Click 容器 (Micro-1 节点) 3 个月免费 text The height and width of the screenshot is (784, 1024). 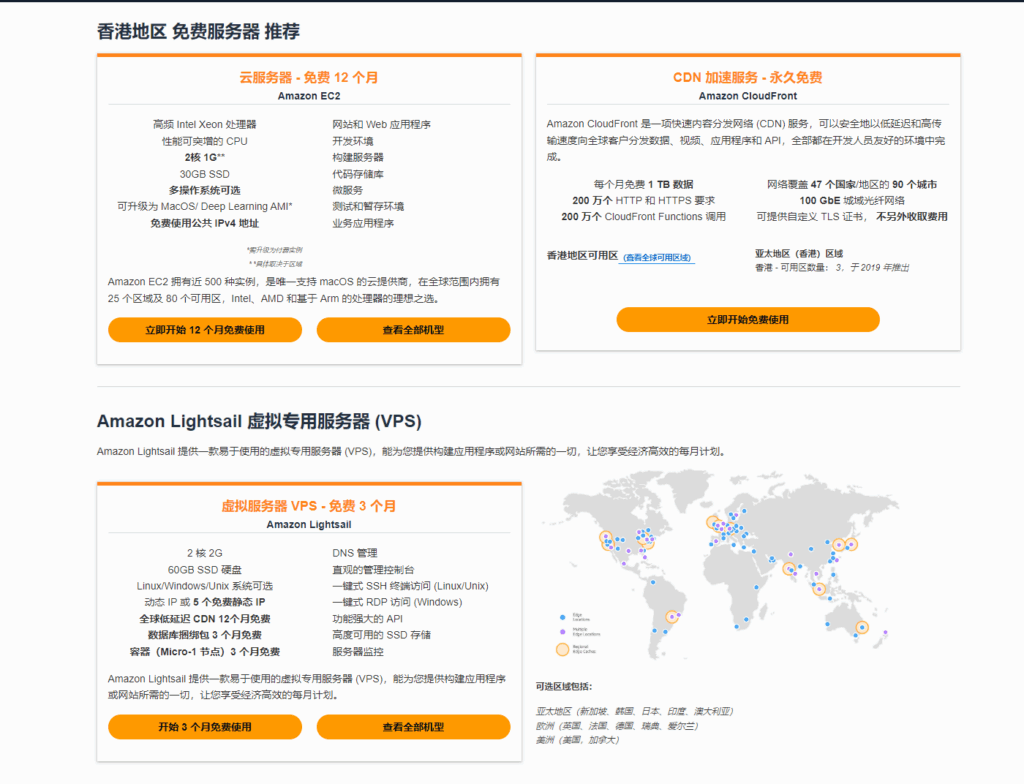[x=204, y=652]
